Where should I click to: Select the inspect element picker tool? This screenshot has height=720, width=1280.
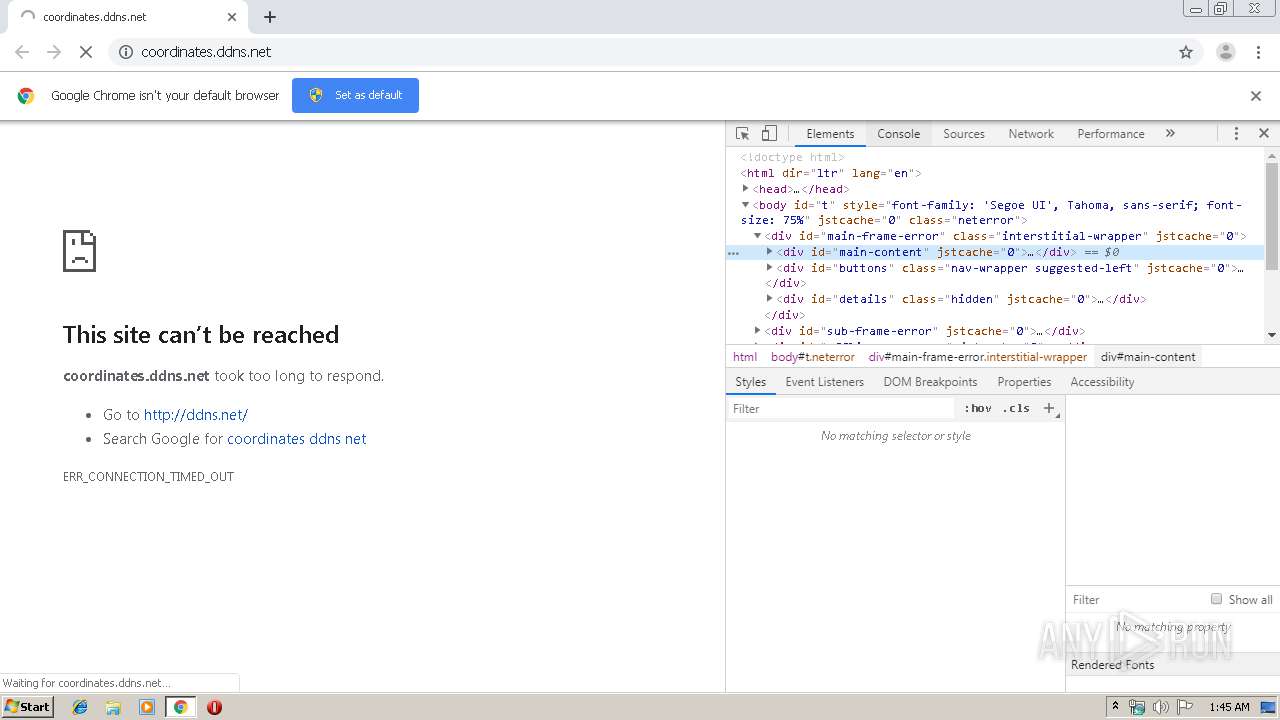click(x=743, y=133)
